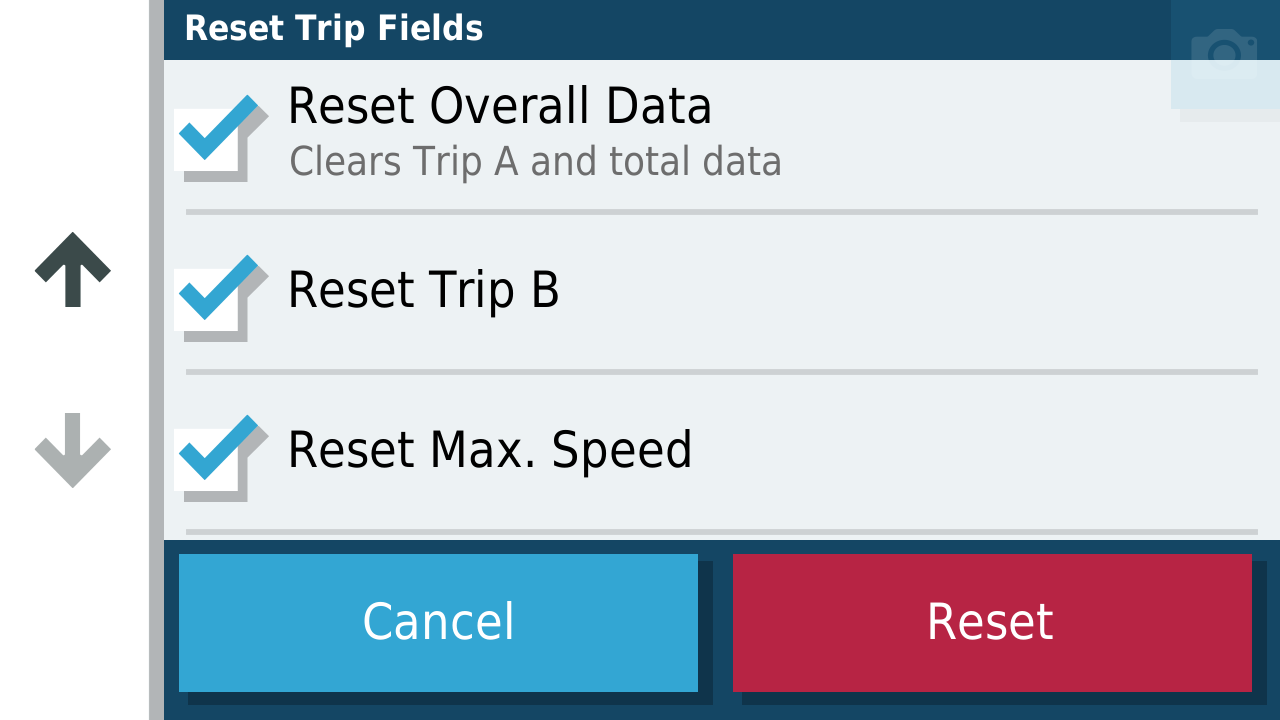
Task: Click the grey vertical scrollbar track
Action: coord(156,360)
